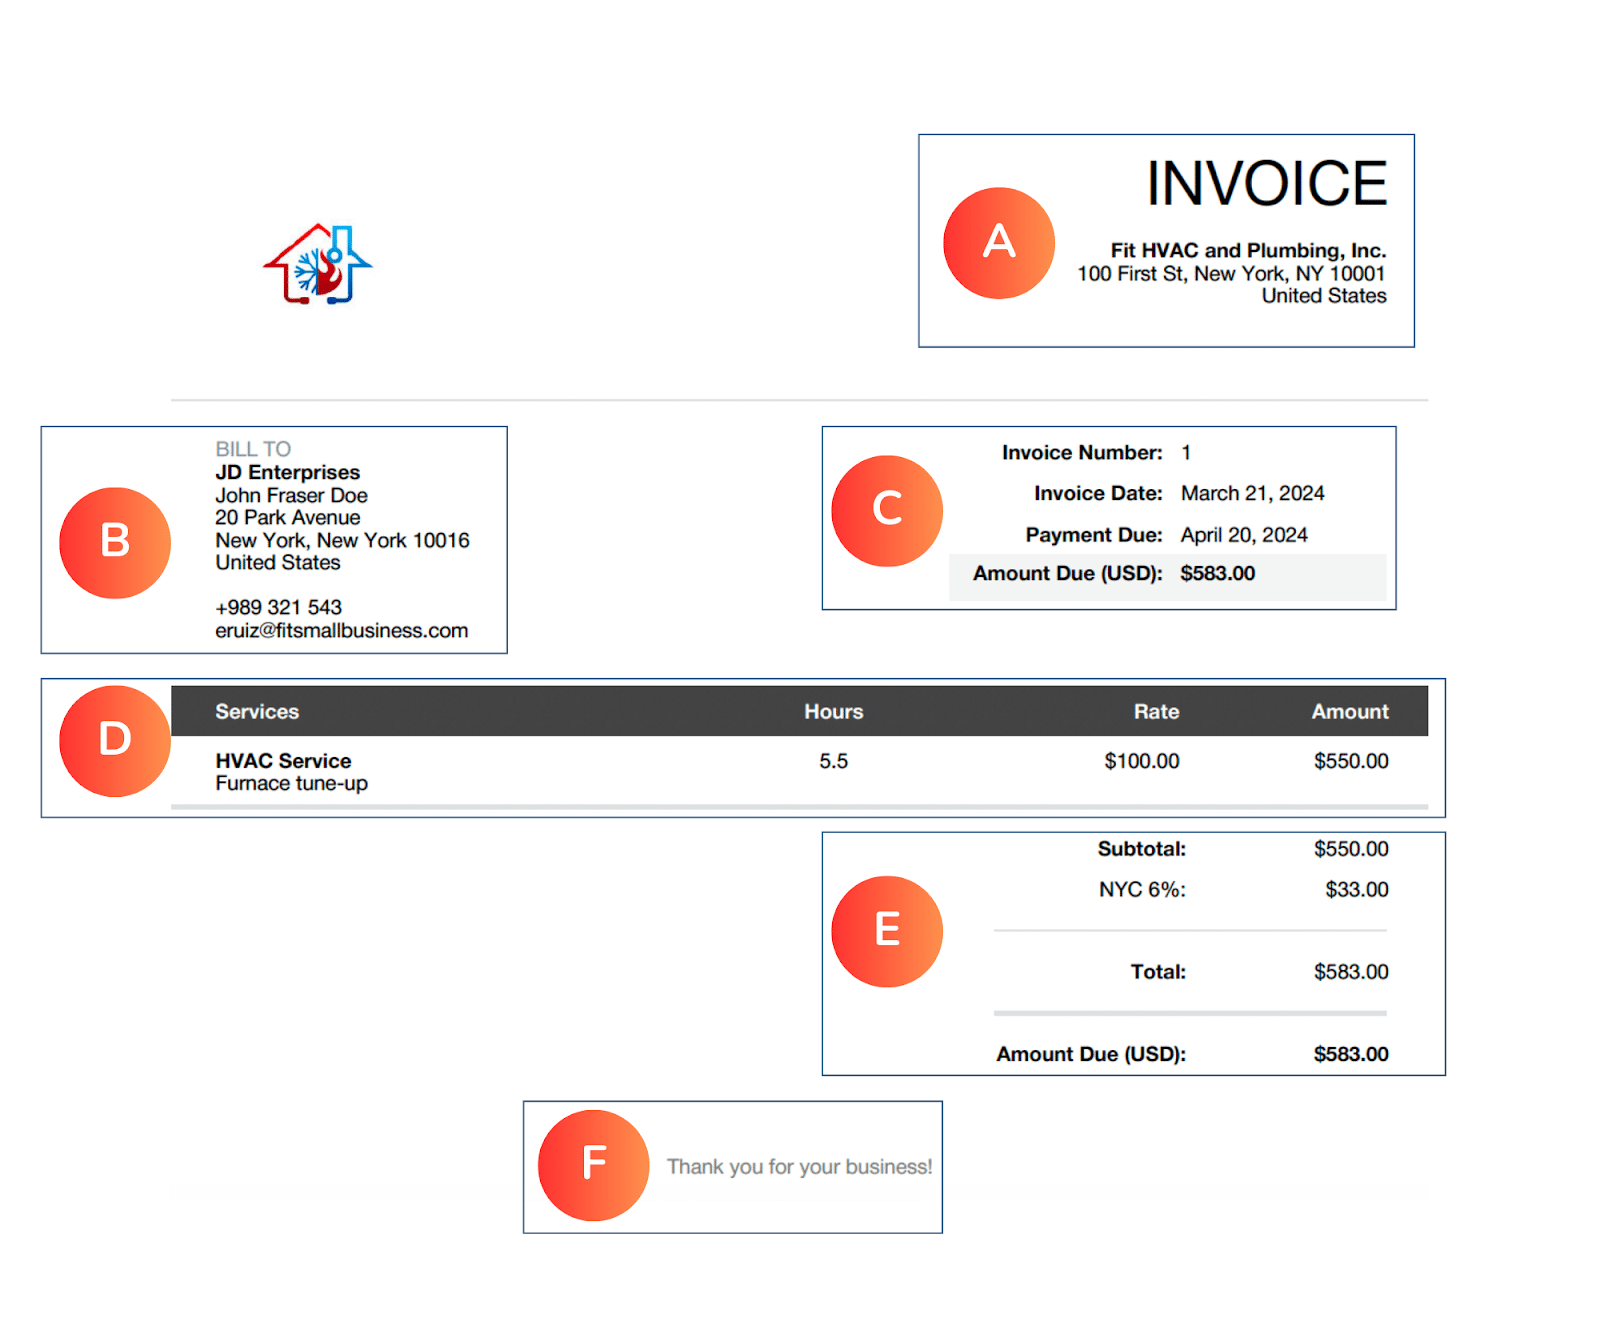Click the NYC 6% tax line
This screenshot has width=1600, height=1334.
tap(1142, 888)
